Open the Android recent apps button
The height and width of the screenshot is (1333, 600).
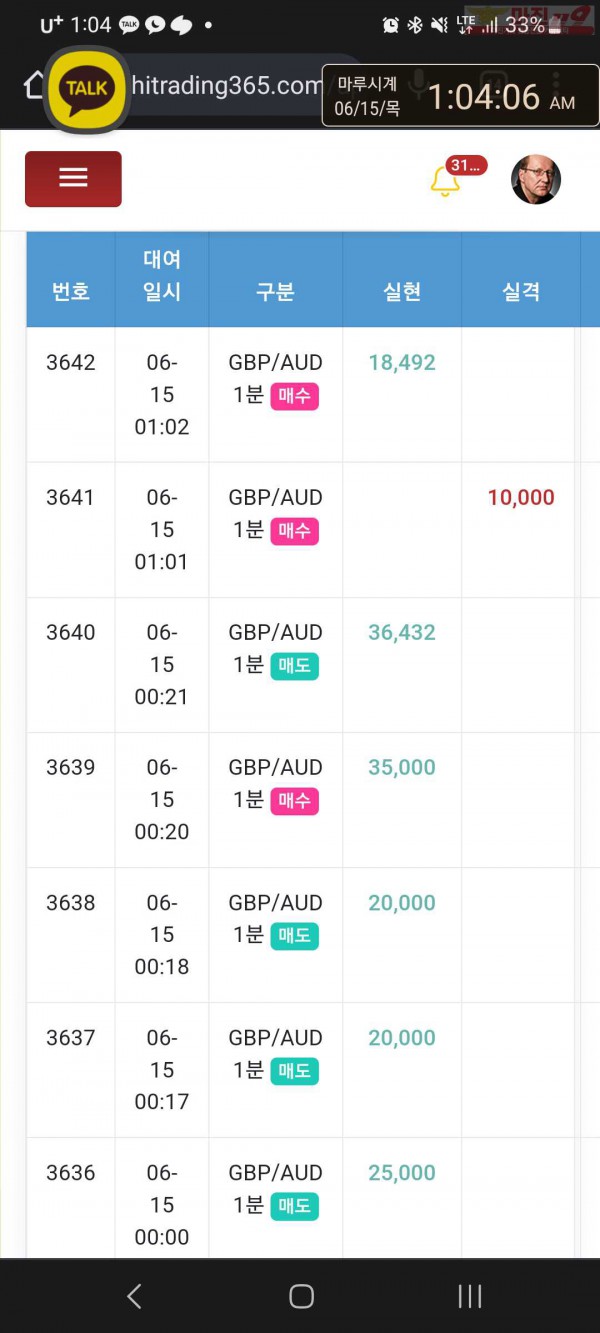coord(469,1297)
